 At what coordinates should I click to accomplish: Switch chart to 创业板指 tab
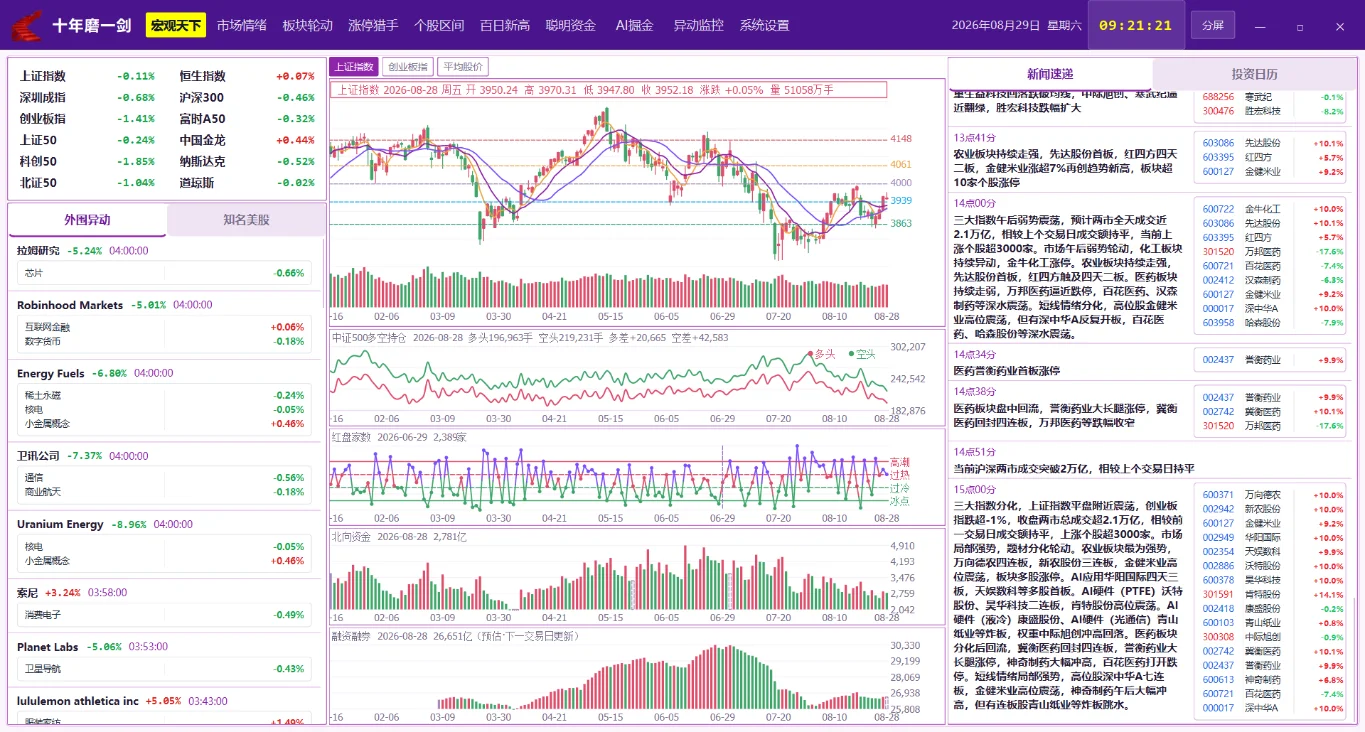coord(407,67)
